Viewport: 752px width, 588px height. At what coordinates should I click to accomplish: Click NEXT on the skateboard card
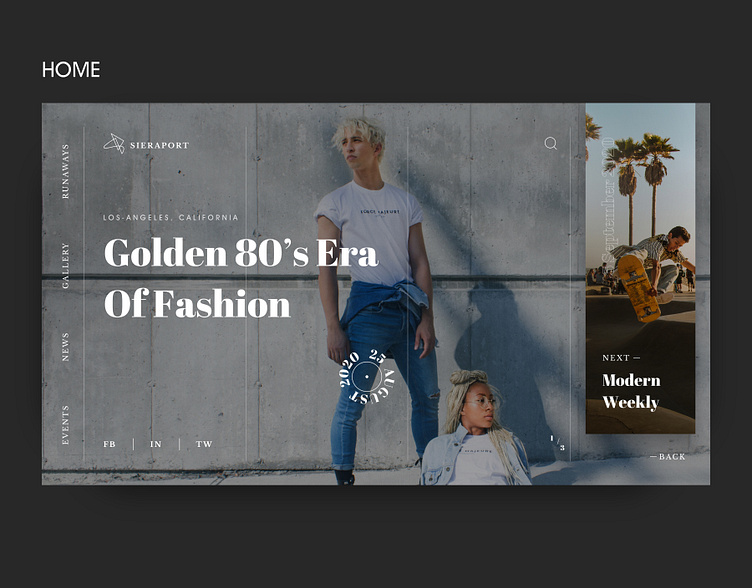tap(621, 358)
